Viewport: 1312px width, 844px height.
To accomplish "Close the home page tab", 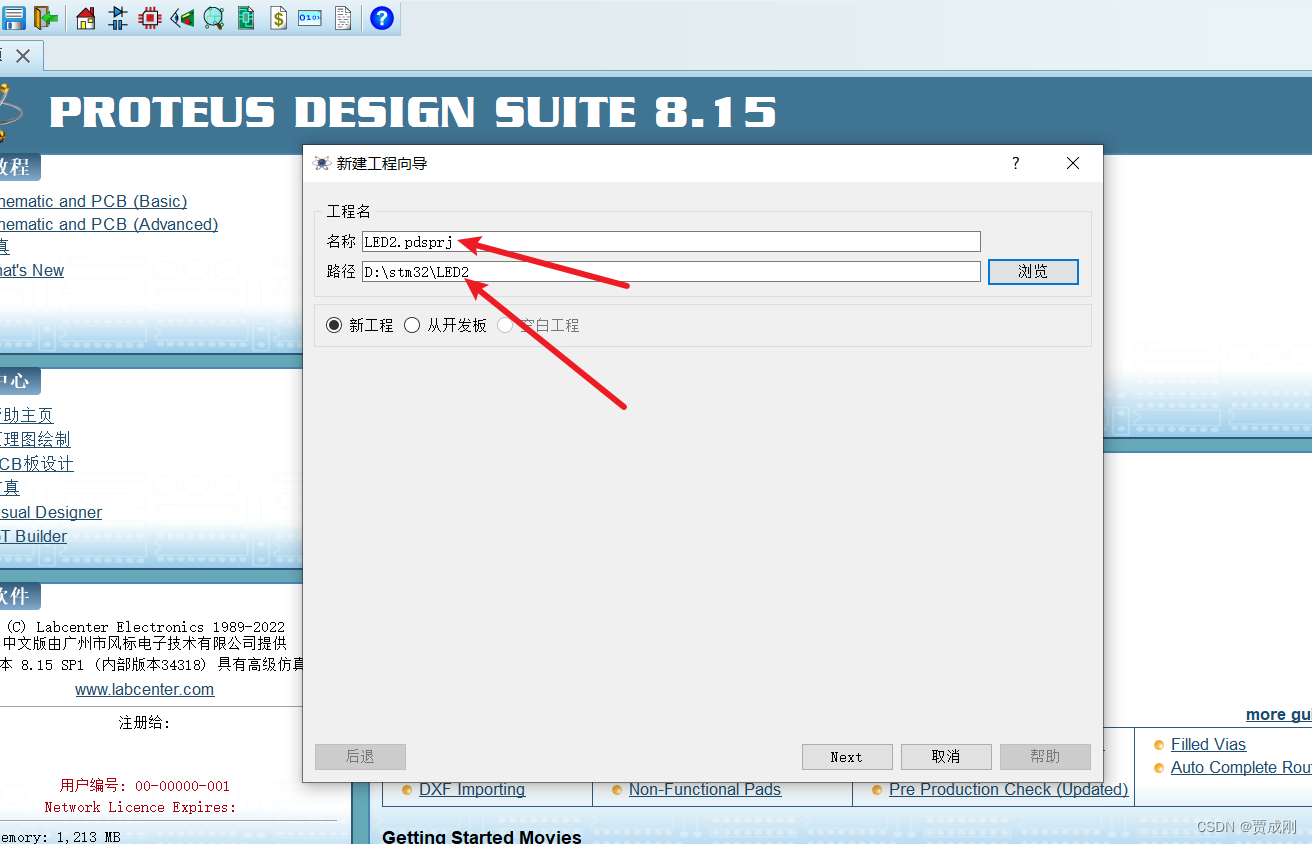I will coord(23,56).
